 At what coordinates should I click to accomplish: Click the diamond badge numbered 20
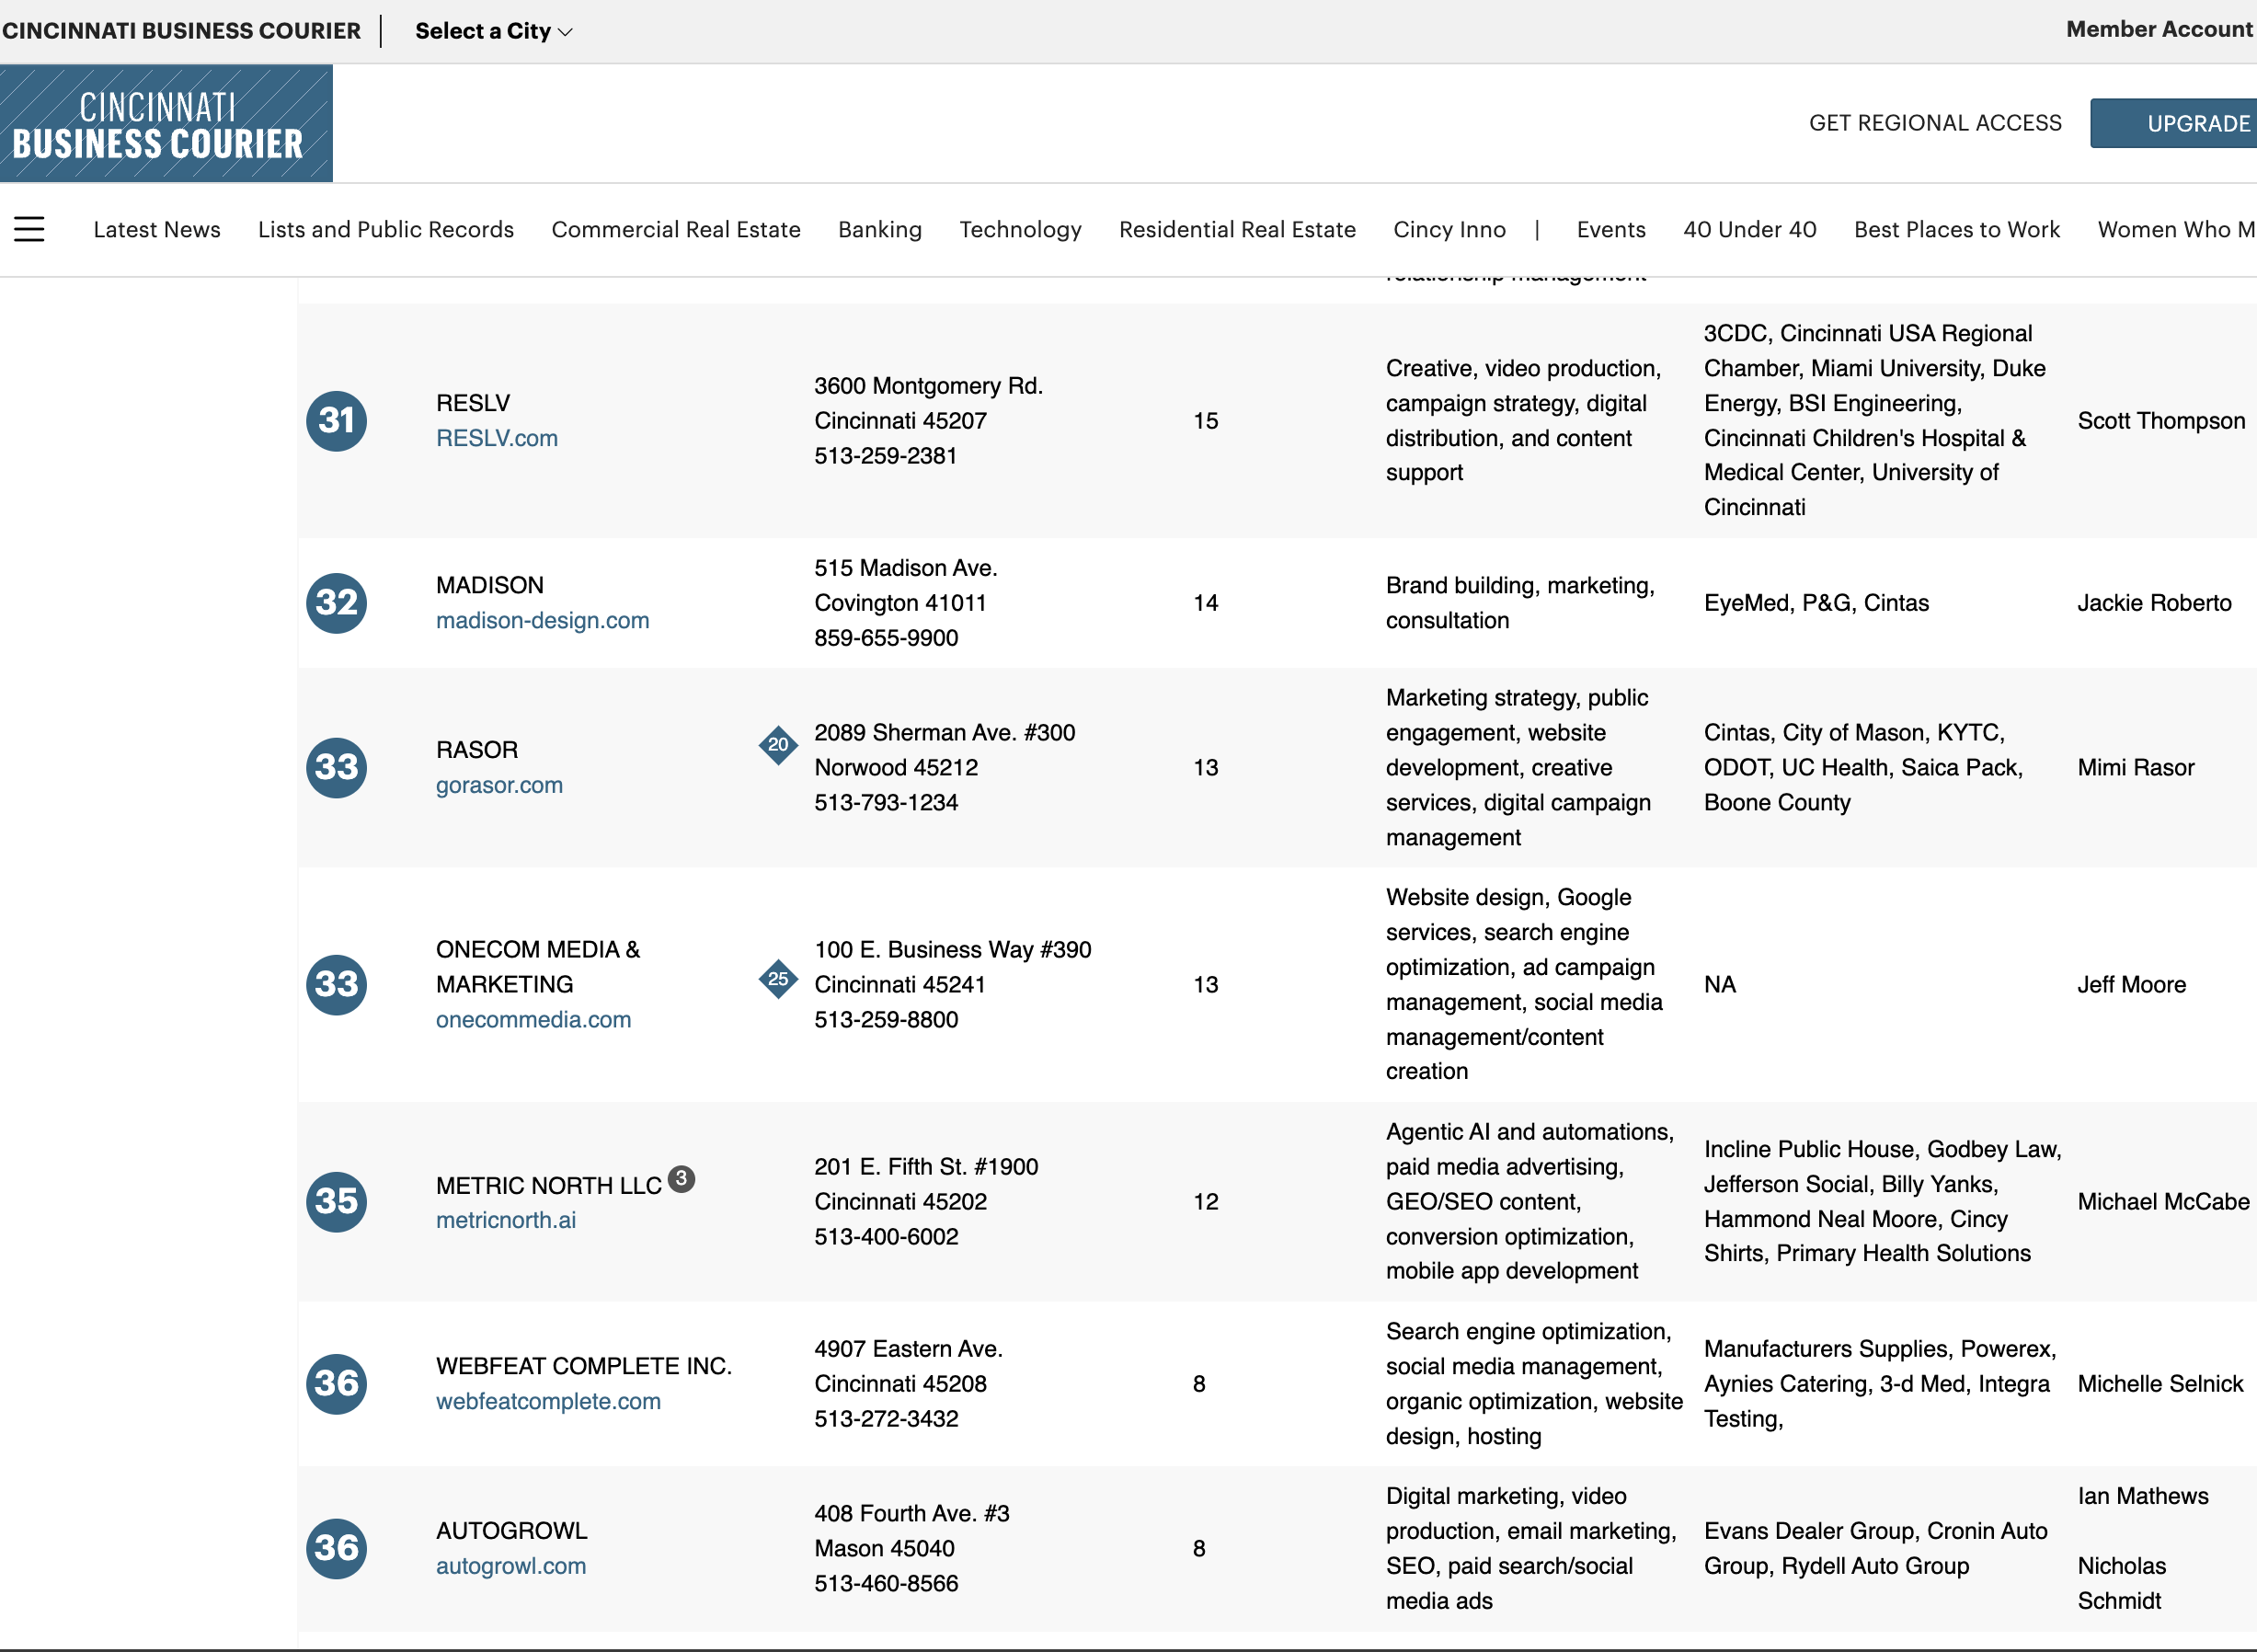(777, 745)
